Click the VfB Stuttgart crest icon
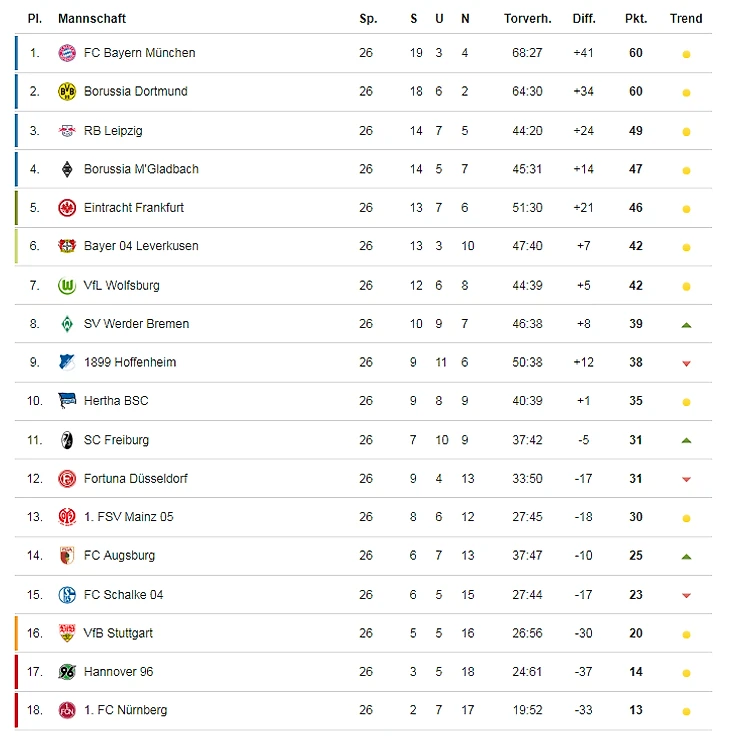The image size is (730, 737). 67,633
